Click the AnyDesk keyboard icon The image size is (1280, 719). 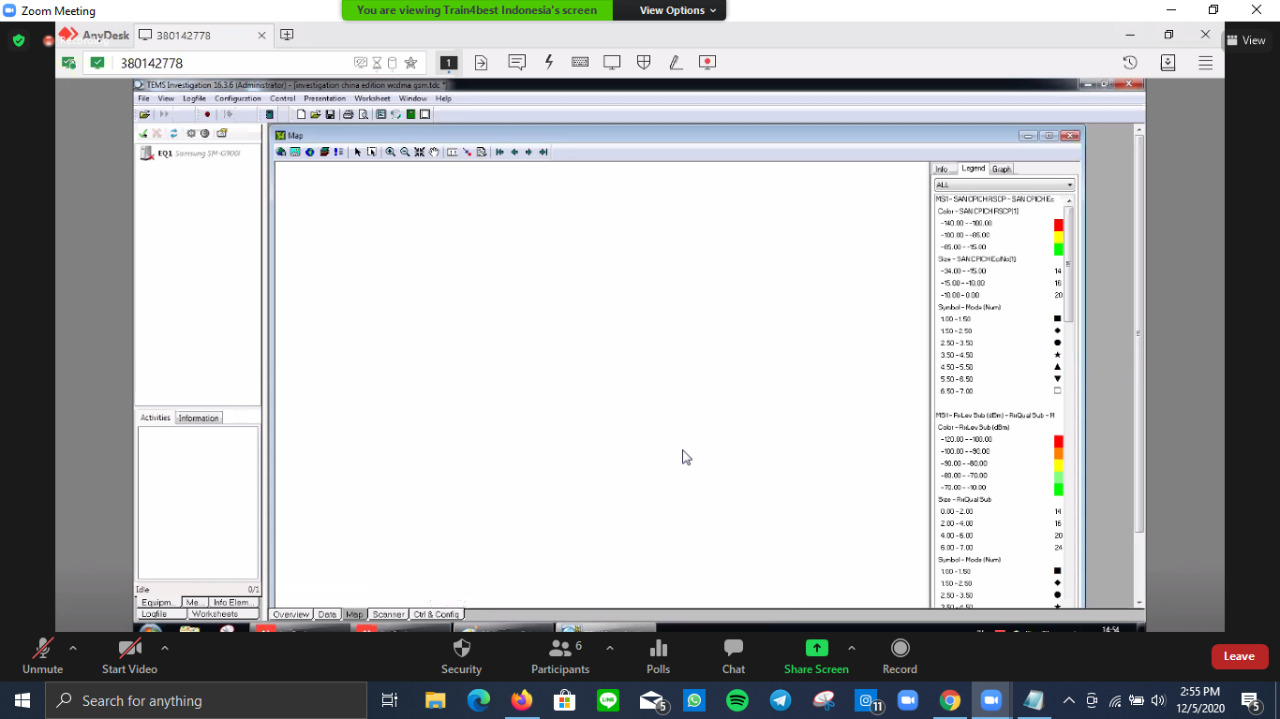pyautogui.click(x=580, y=62)
